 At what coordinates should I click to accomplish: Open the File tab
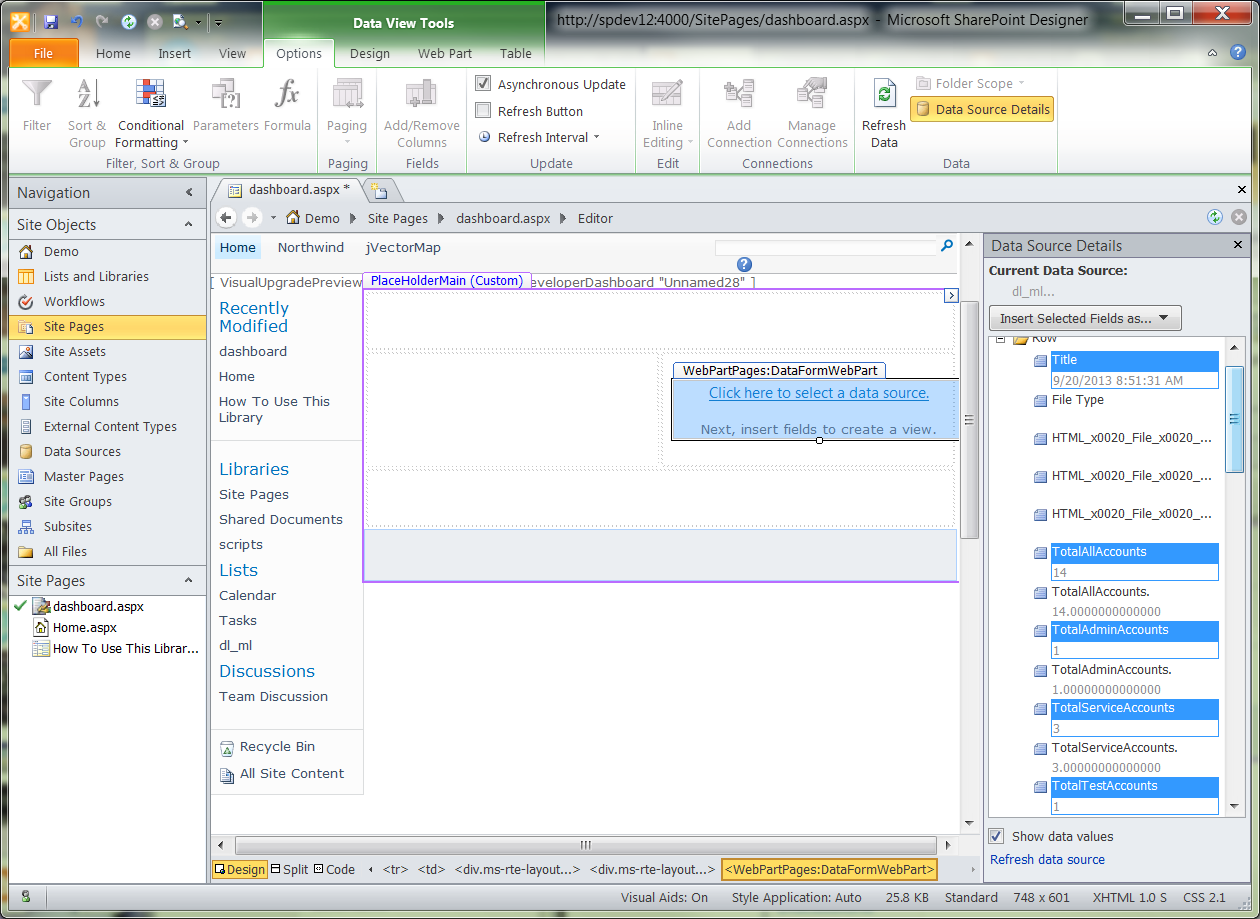[44, 53]
